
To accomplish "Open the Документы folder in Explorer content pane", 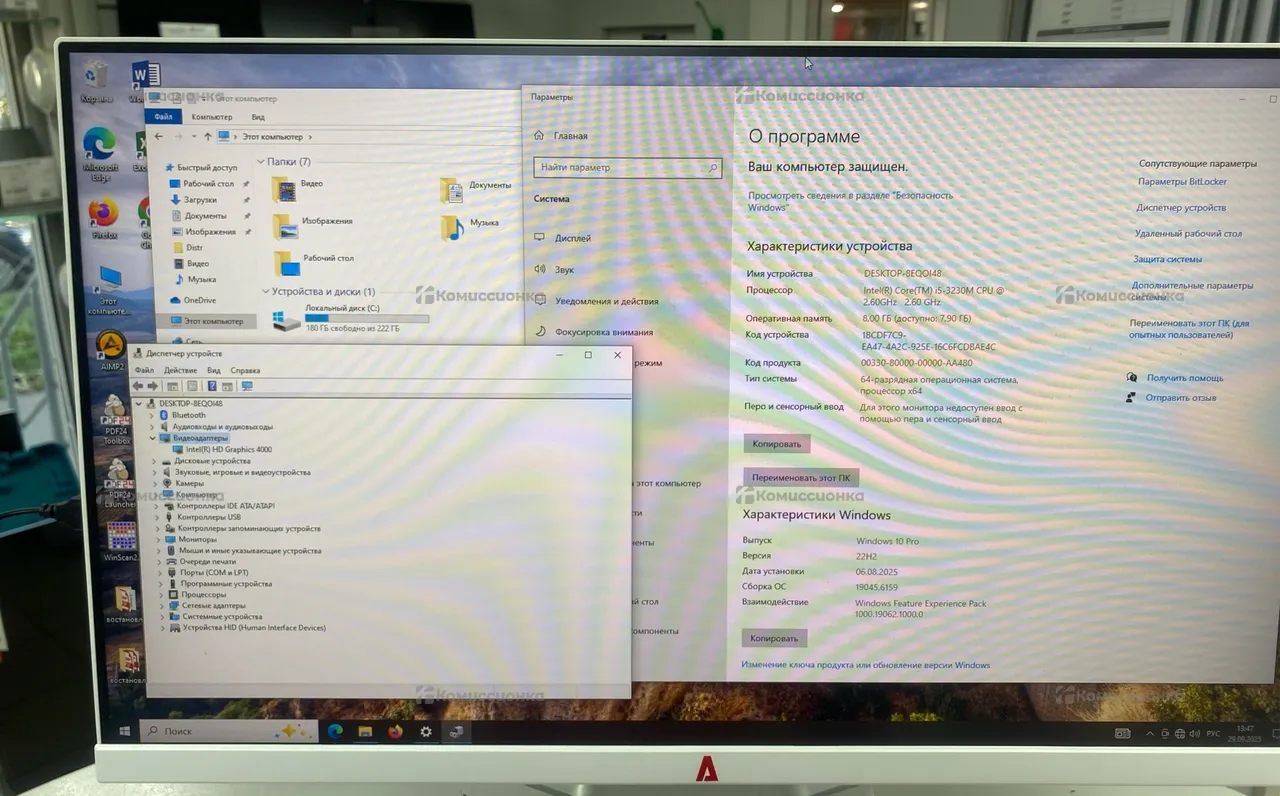I will coord(476,188).
